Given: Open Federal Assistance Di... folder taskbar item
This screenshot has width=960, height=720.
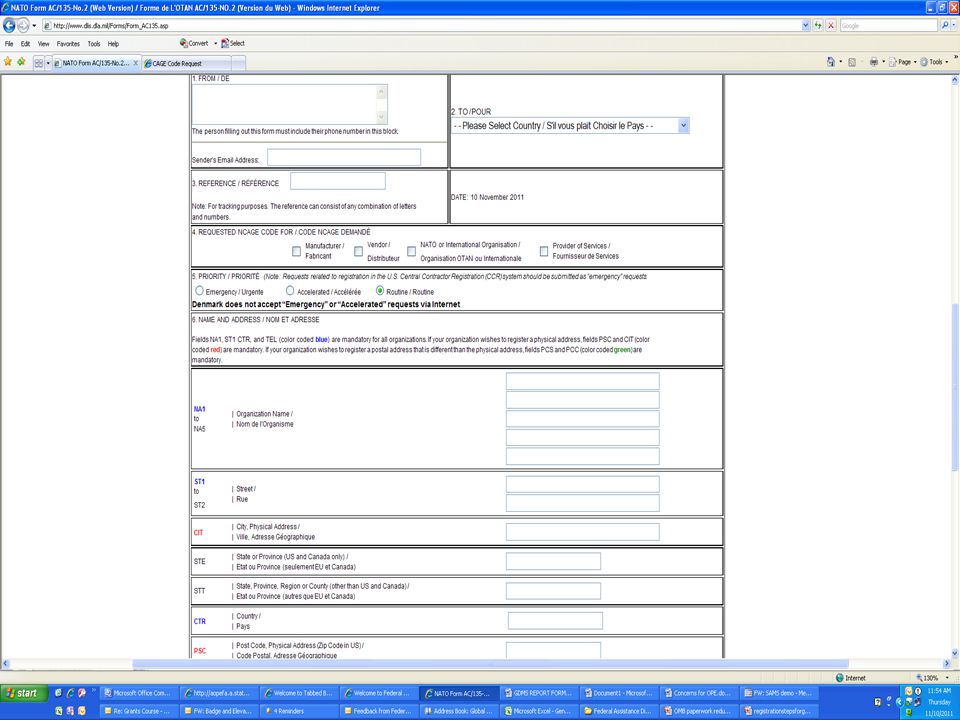Looking at the screenshot, I should [618, 711].
